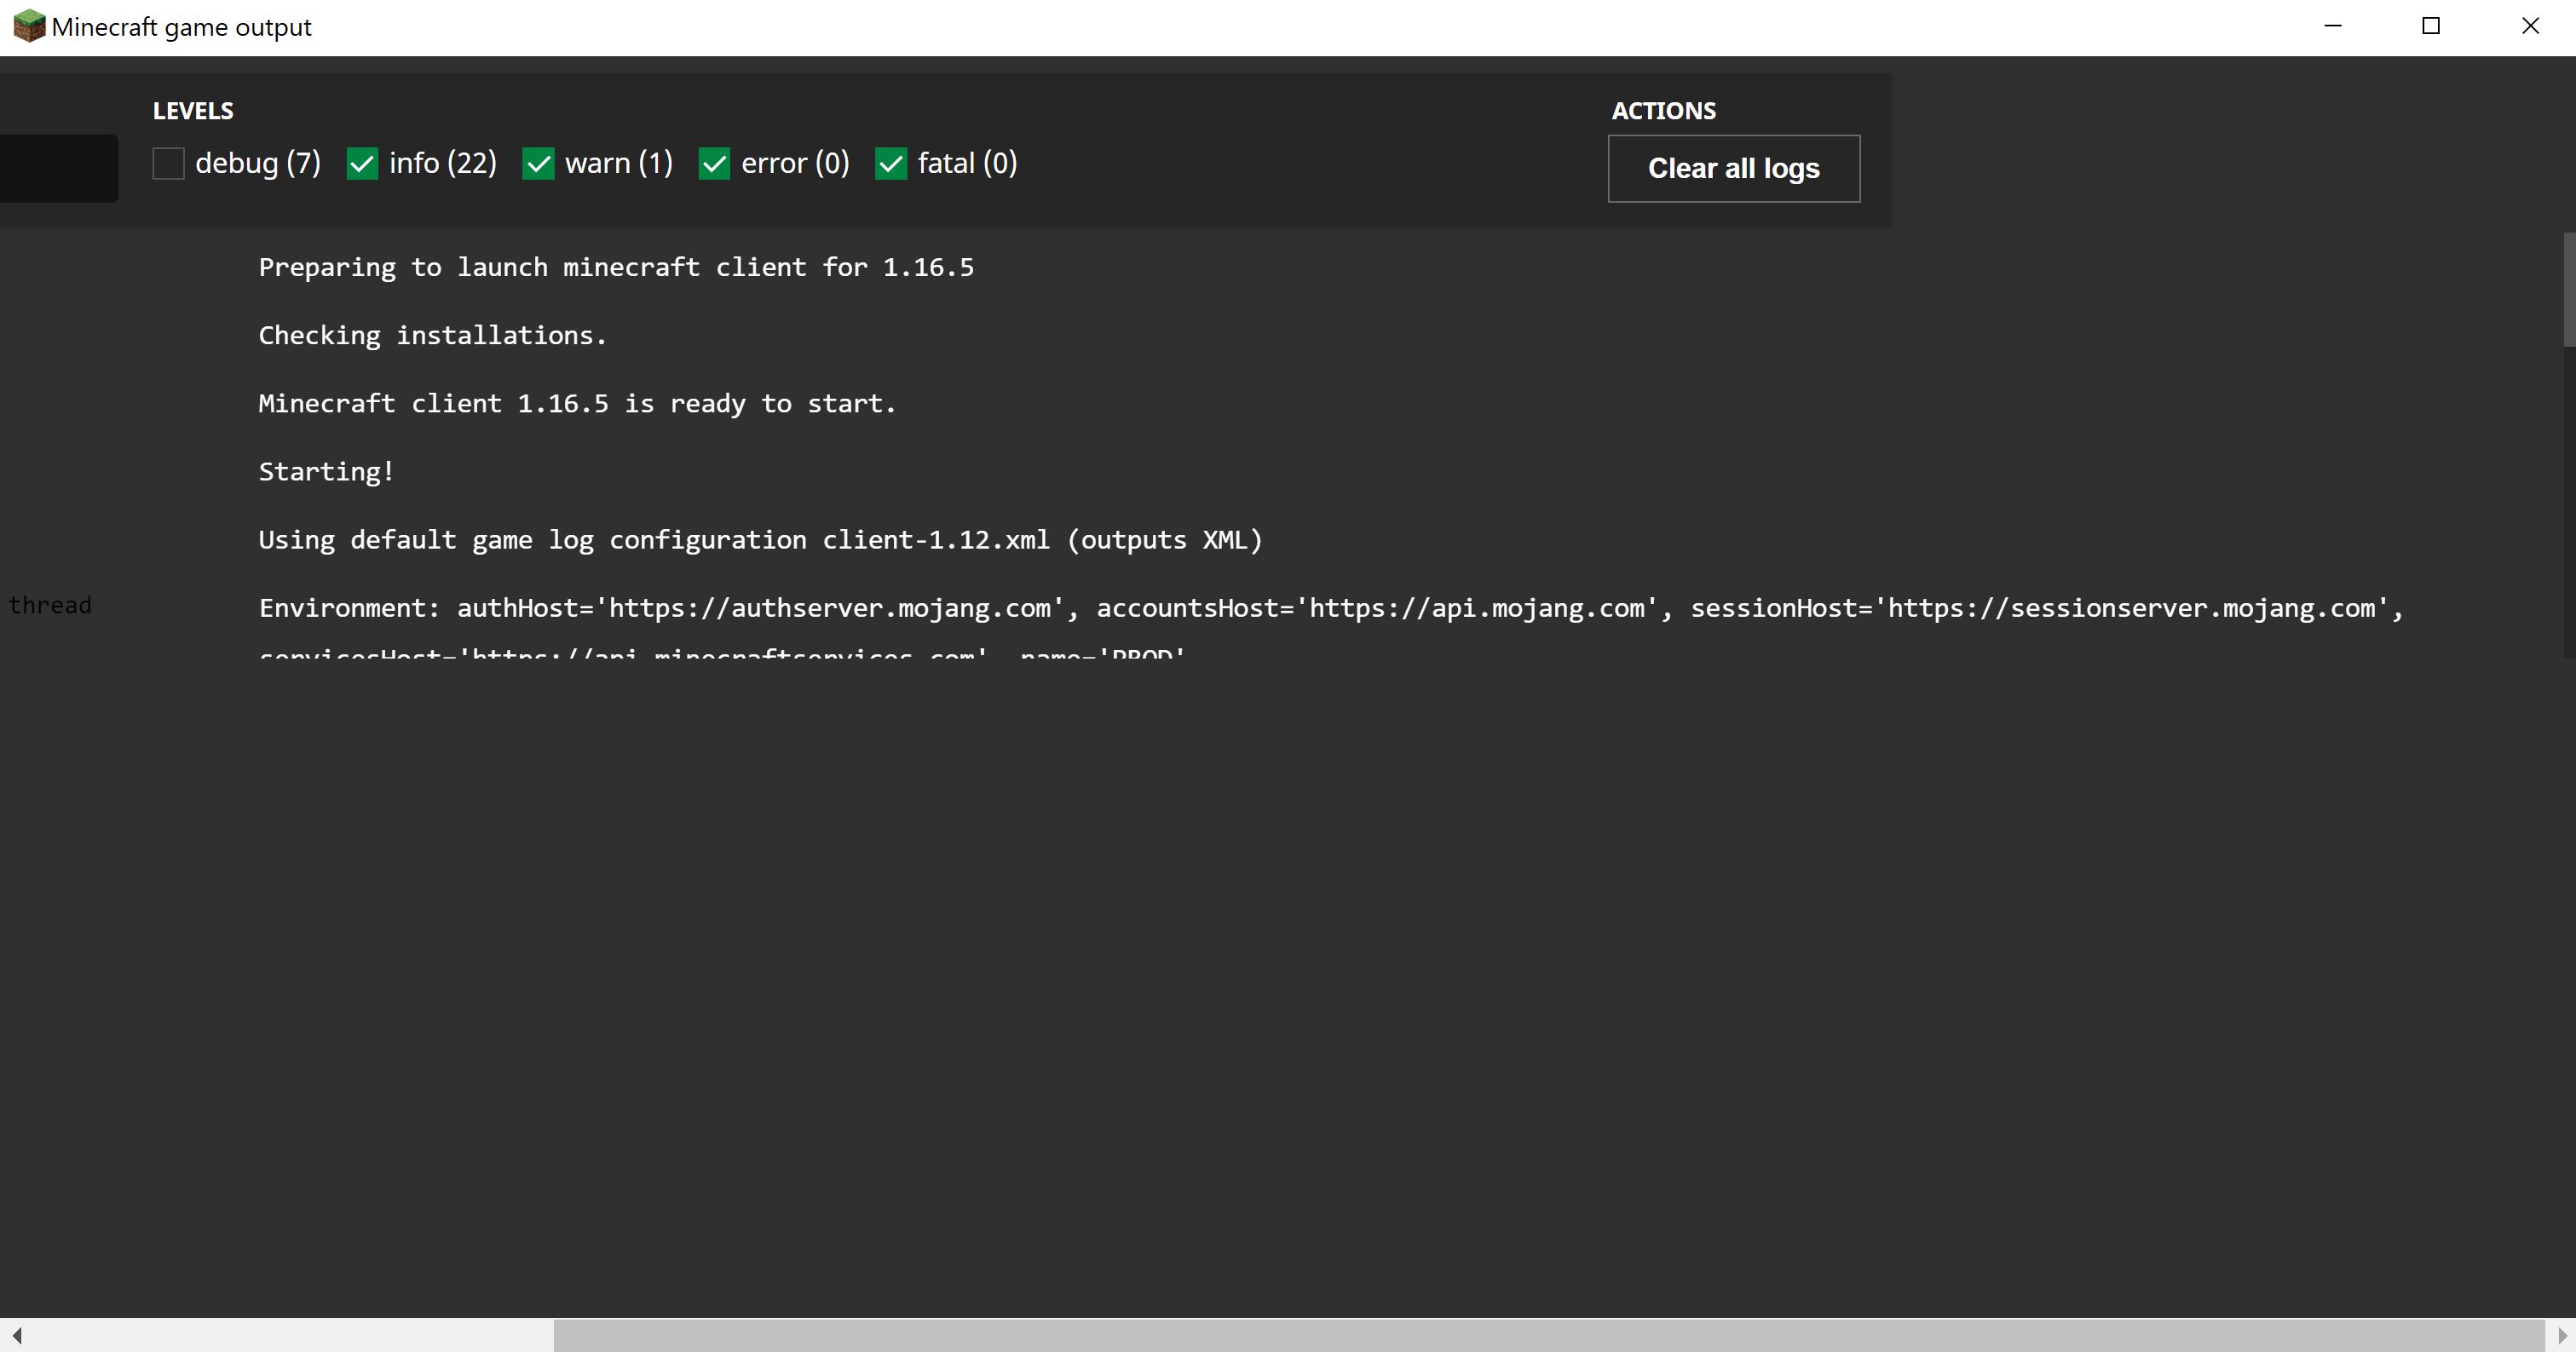Enable the debug (7) log level
Screen dimensions: 2576x1352
click(169, 164)
